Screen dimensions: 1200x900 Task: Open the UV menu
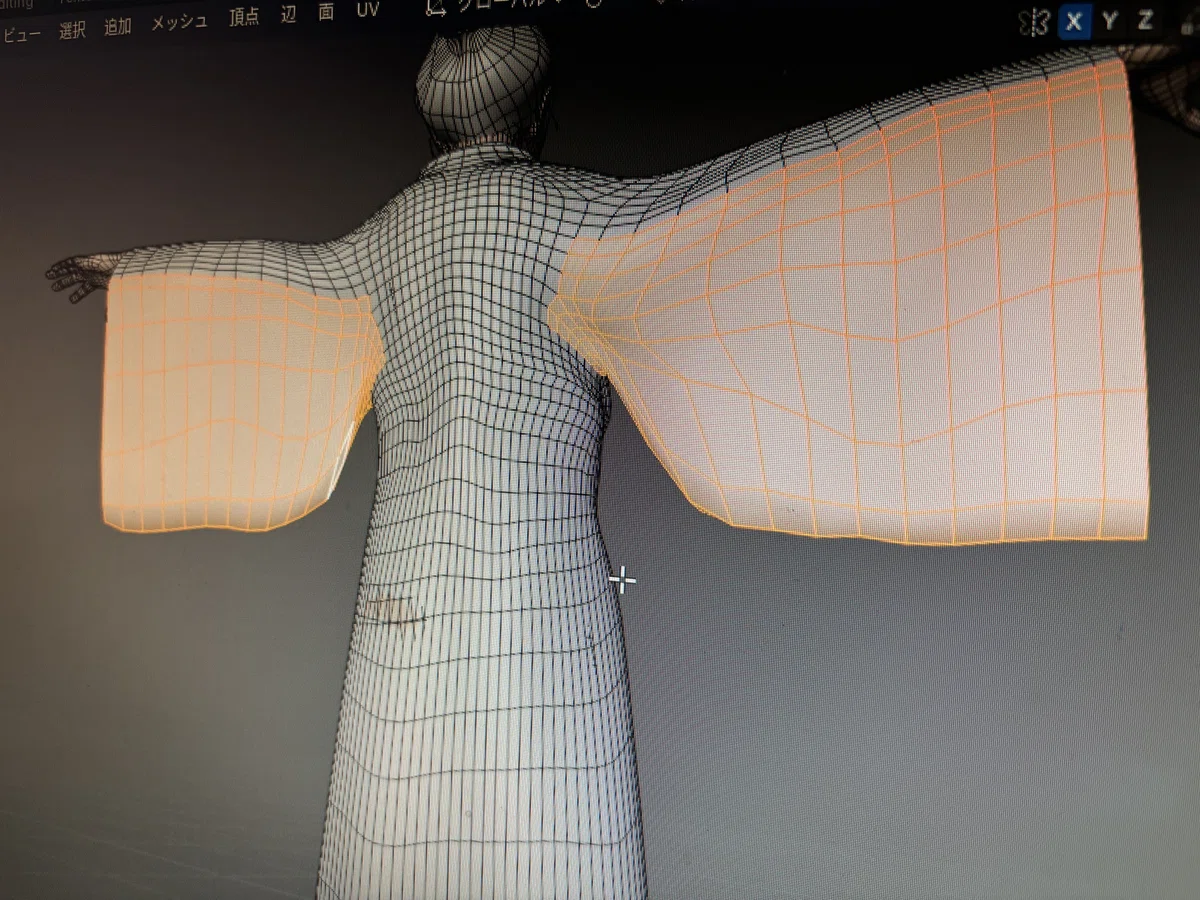(x=367, y=11)
